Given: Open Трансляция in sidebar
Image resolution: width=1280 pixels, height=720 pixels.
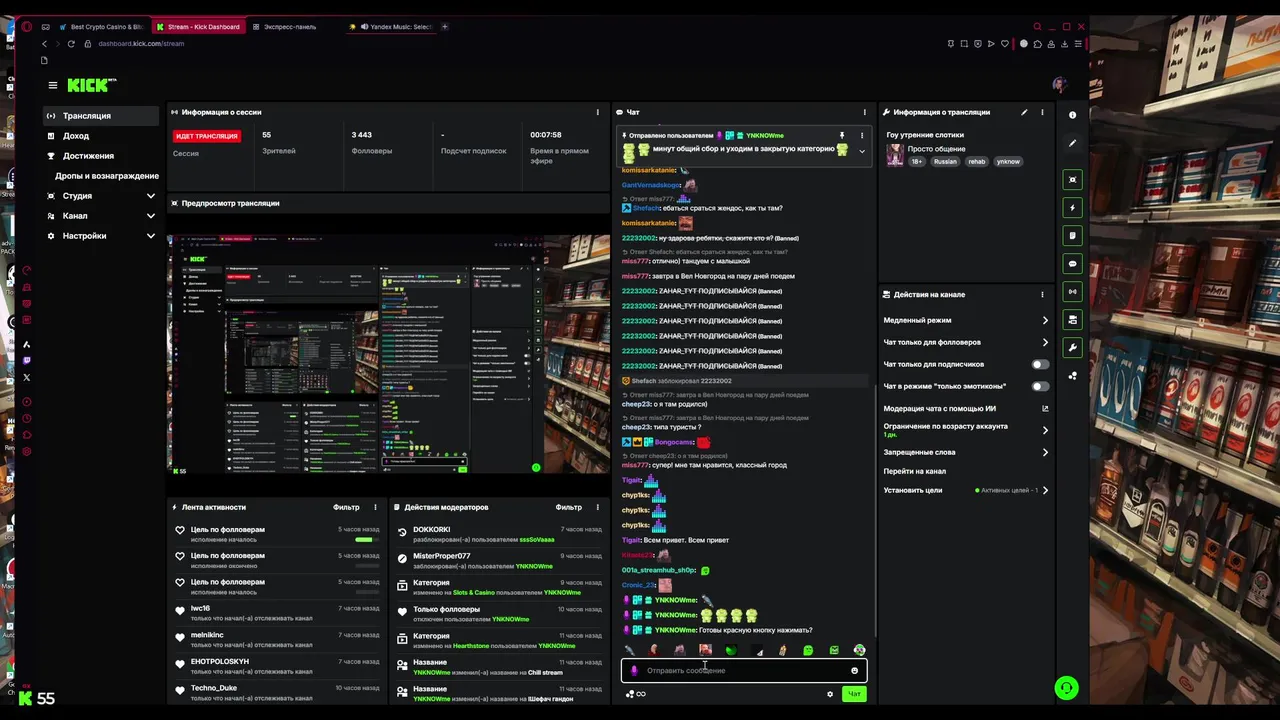Looking at the screenshot, I should [x=101, y=116].
